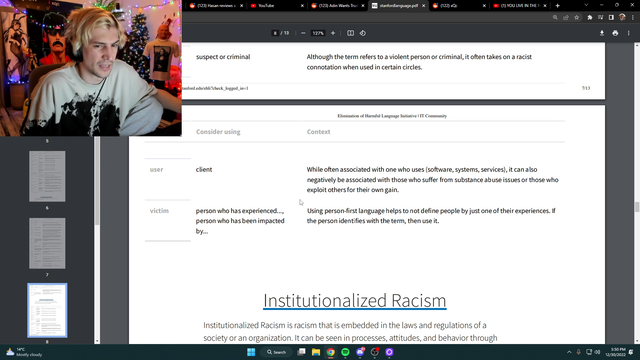
Task: Download the PDF file
Action: coord(602,33)
